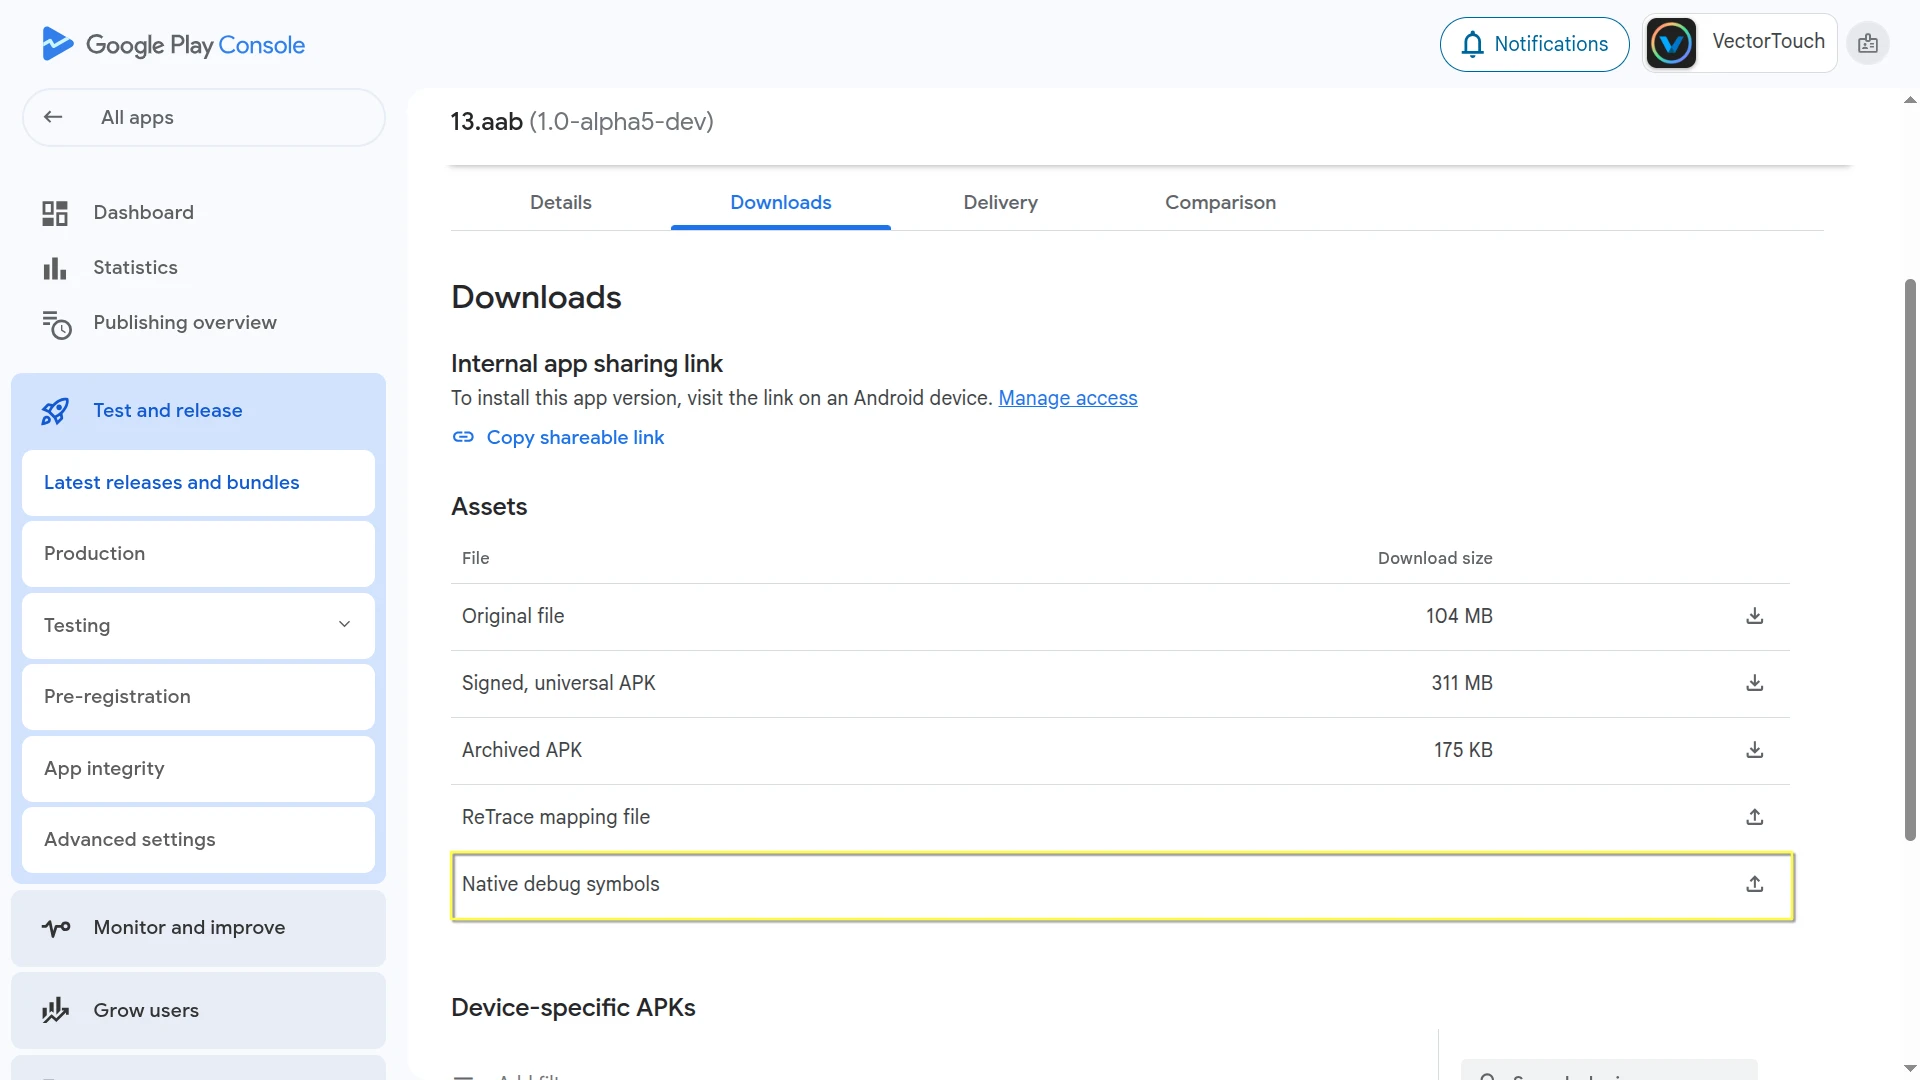Screen dimensions: 1920x1080
Task: Switch to the Details tab
Action: pyautogui.click(x=560, y=202)
